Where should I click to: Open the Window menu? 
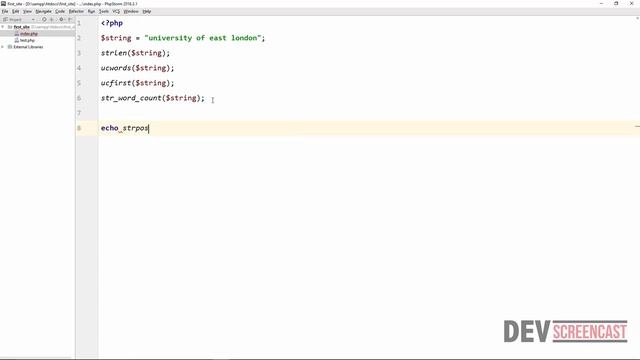pyautogui.click(x=131, y=11)
